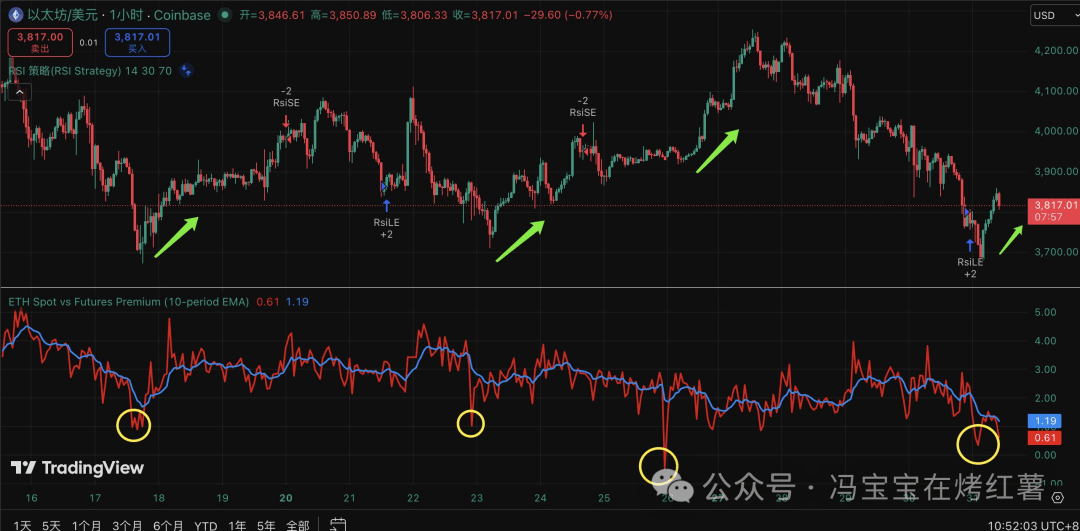The width and height of the screenshot is (1080, 531).
Task: Switch to 5年 date range
Action: click(x=266, y=525)
